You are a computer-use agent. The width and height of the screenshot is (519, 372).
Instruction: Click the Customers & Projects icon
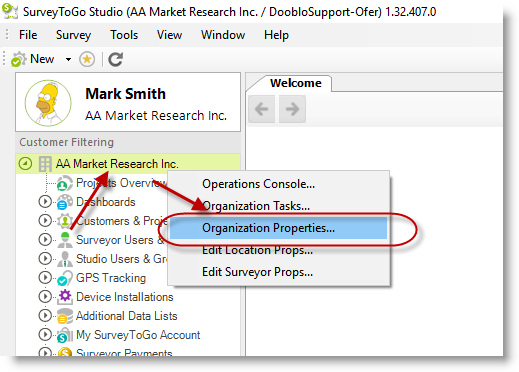tap(64, 221)
